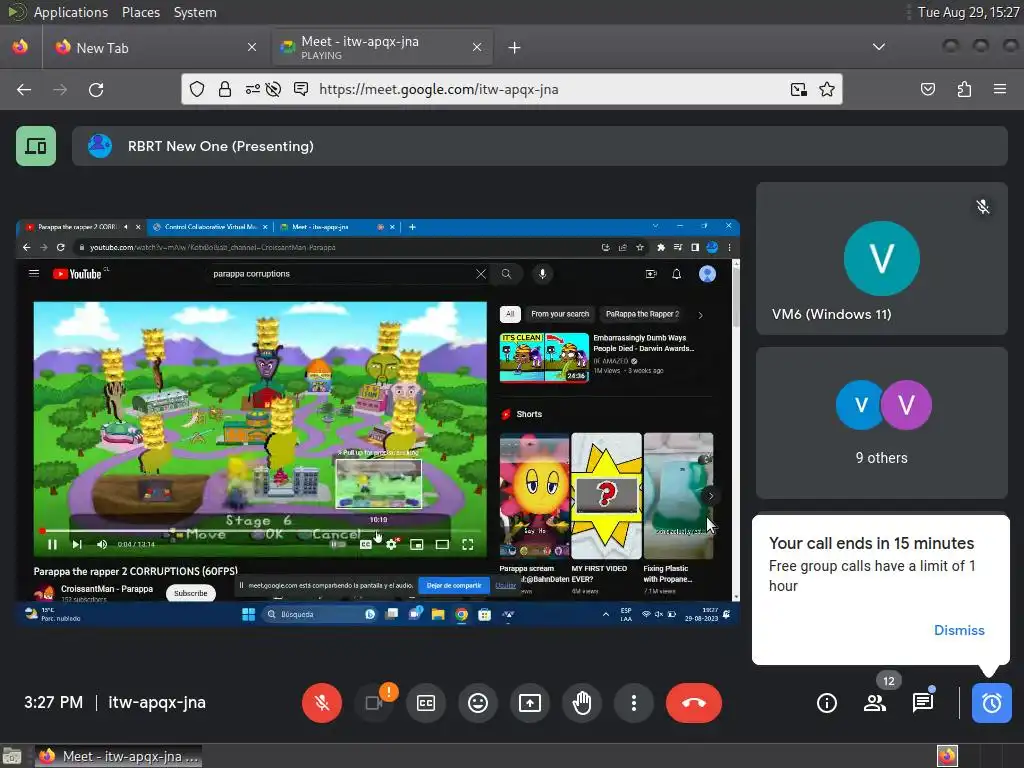This screenshot has height=768, width=1024.
Task: Click the shared screen presentation area
Action: click(x=377, y=423)
